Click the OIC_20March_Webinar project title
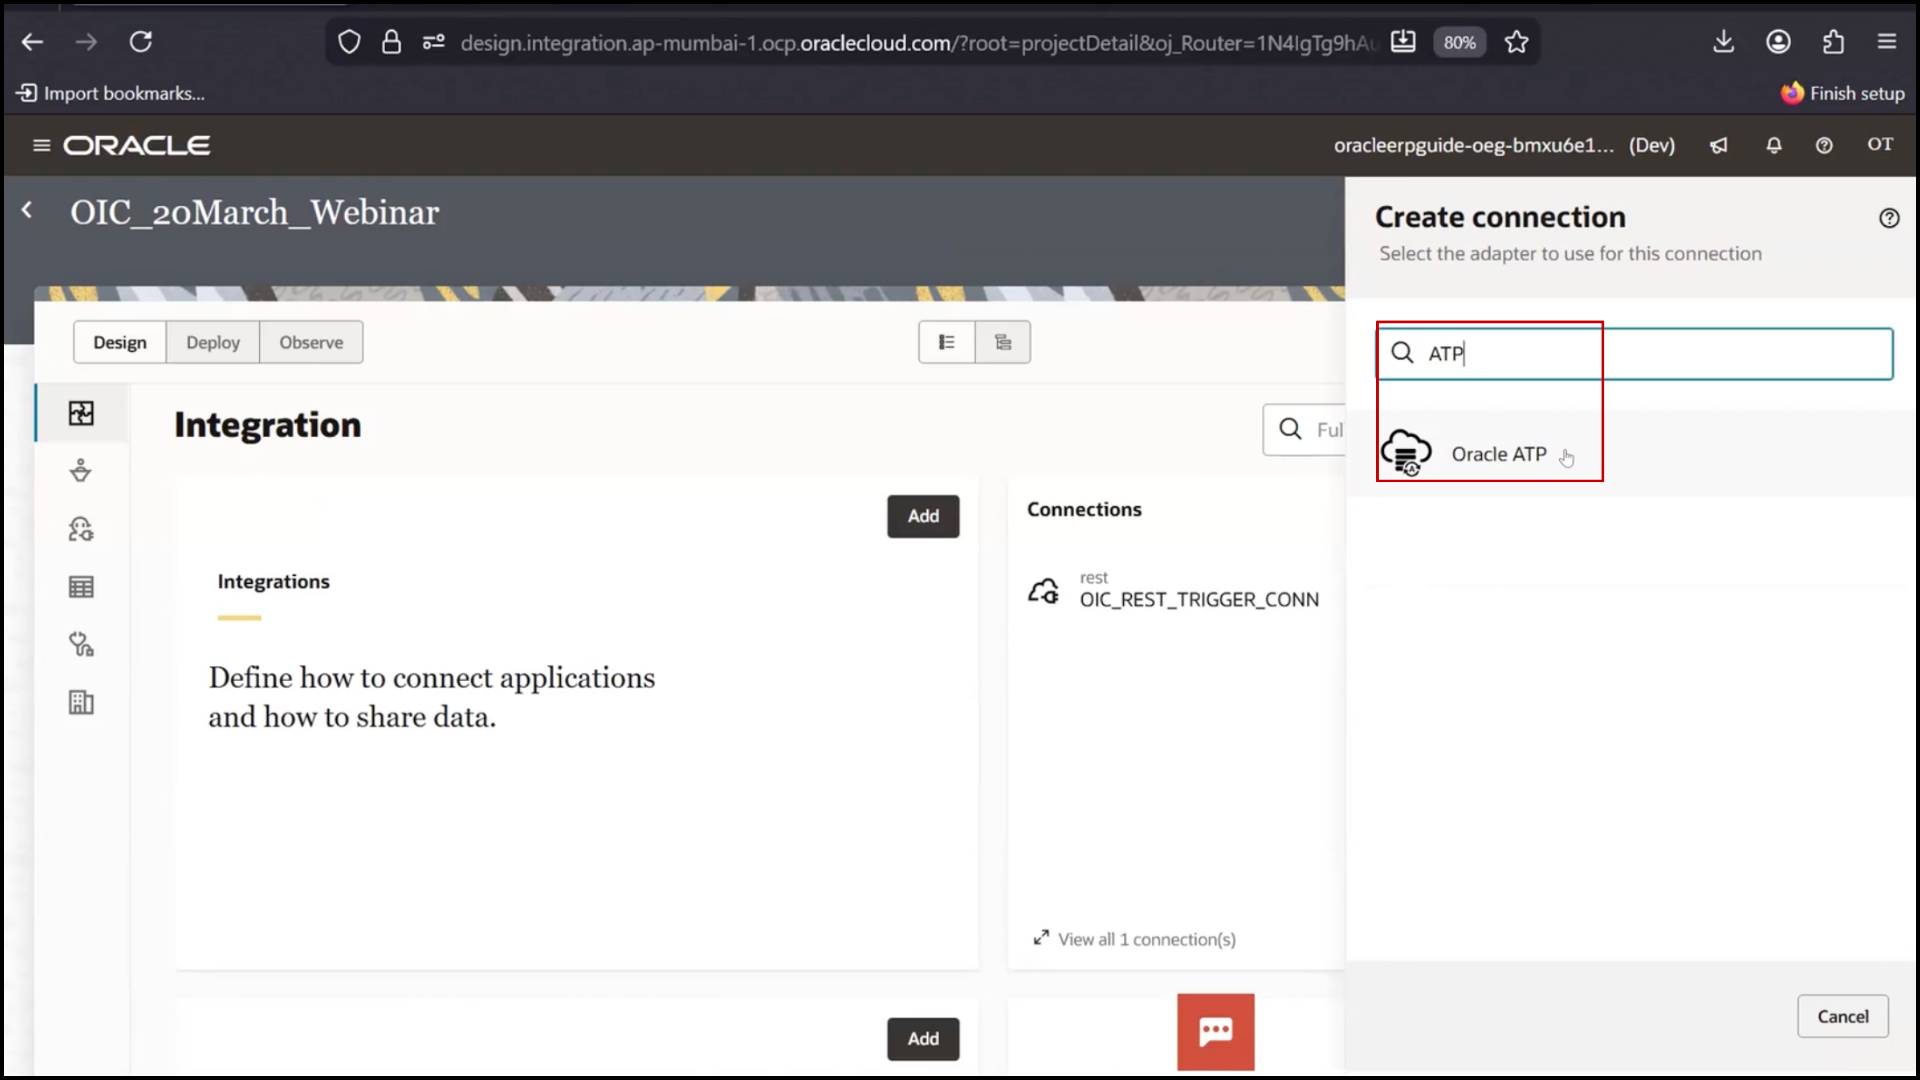The height and width of the screenshot is (1080, 1920). 254,212
